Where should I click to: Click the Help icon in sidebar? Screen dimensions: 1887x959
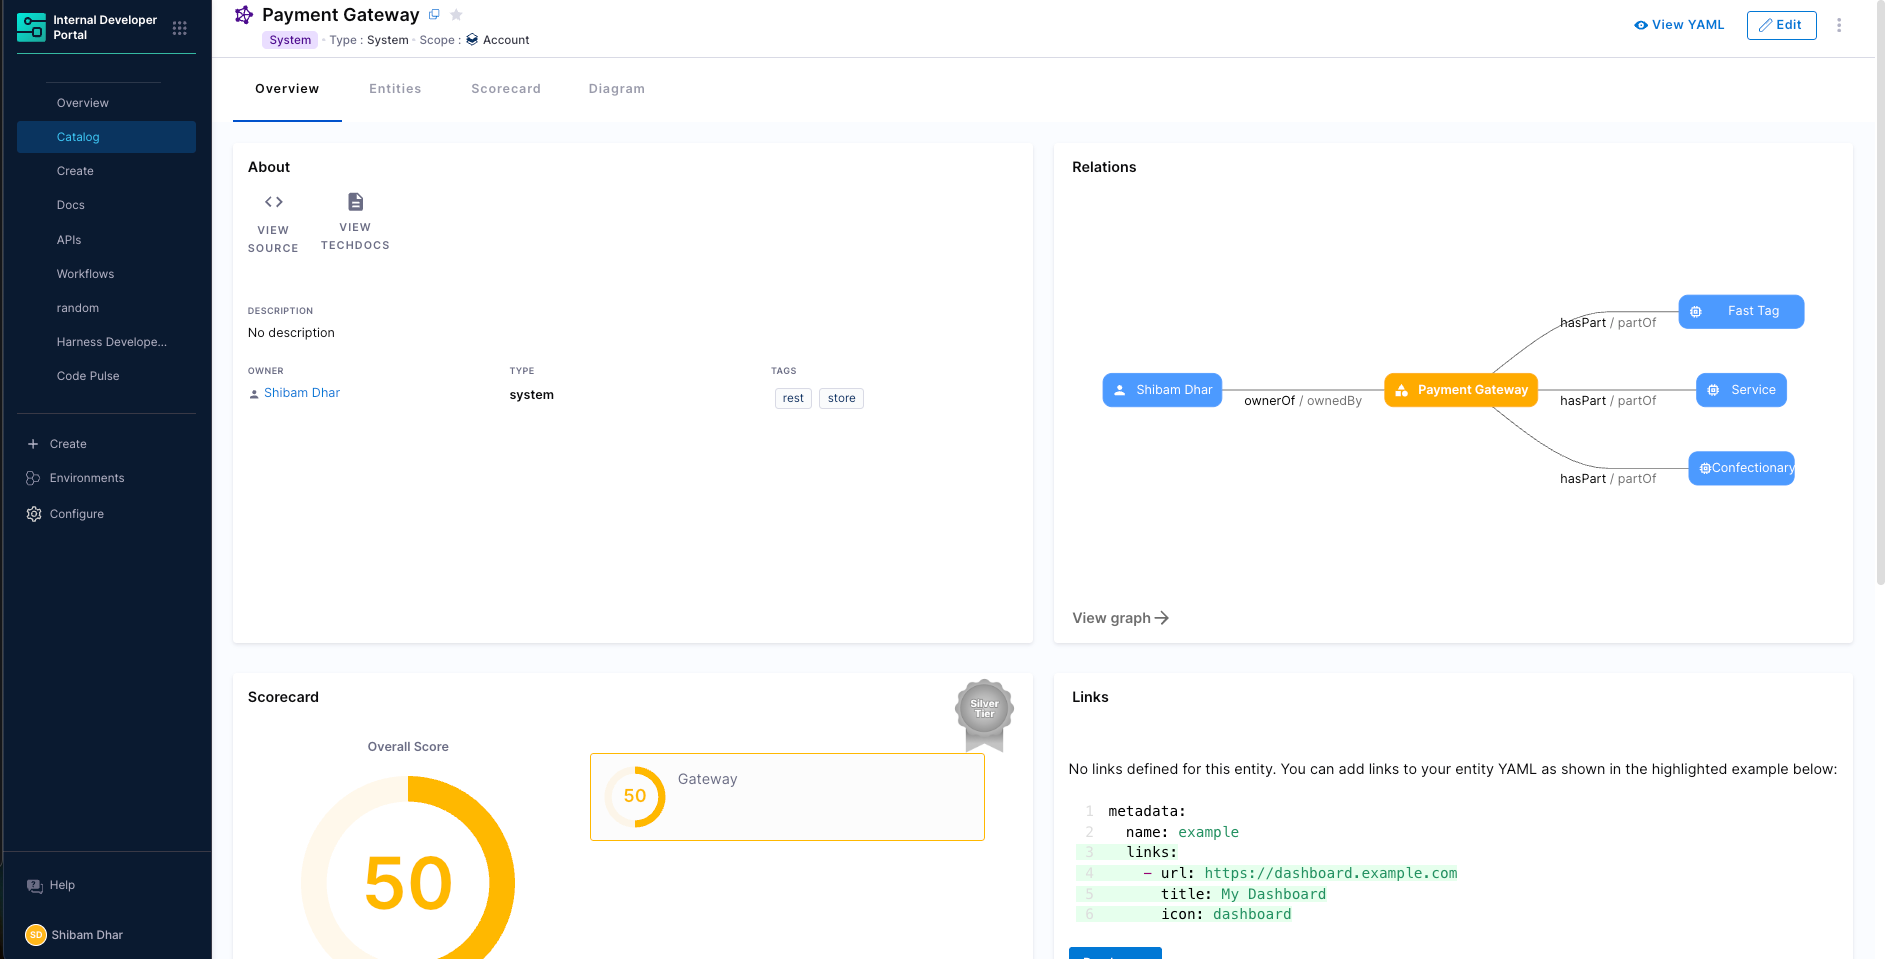click(35, 885)
